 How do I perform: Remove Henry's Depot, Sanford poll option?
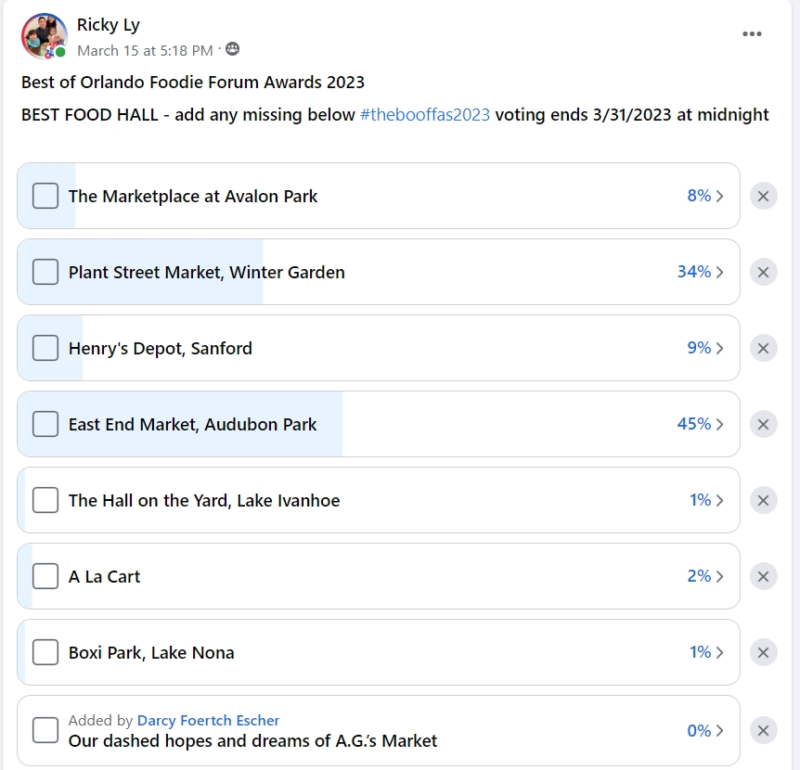click(x=763, y=348)
